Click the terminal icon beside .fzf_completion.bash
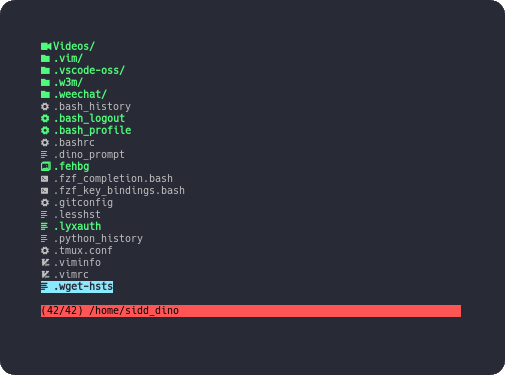The height and width of the screenshot is (375, 505). tap(44, 179)
